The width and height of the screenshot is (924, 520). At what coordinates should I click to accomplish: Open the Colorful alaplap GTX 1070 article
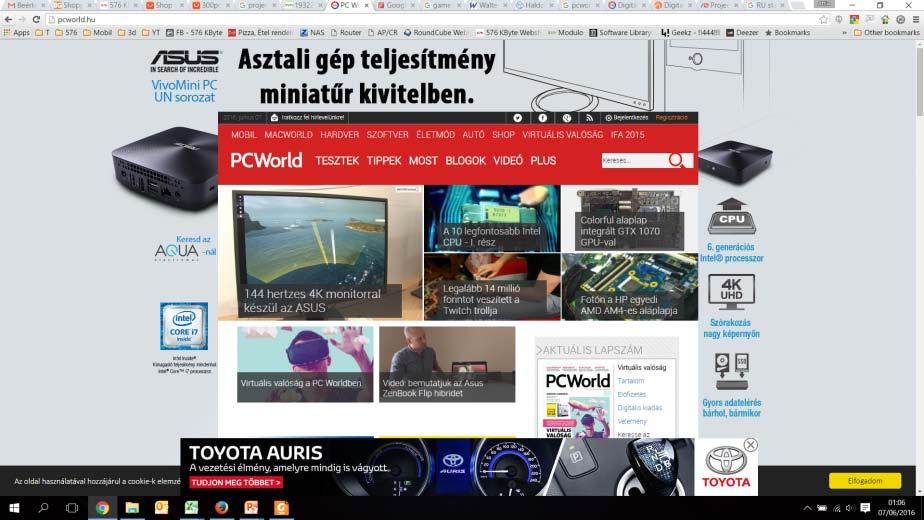[629, 218]
